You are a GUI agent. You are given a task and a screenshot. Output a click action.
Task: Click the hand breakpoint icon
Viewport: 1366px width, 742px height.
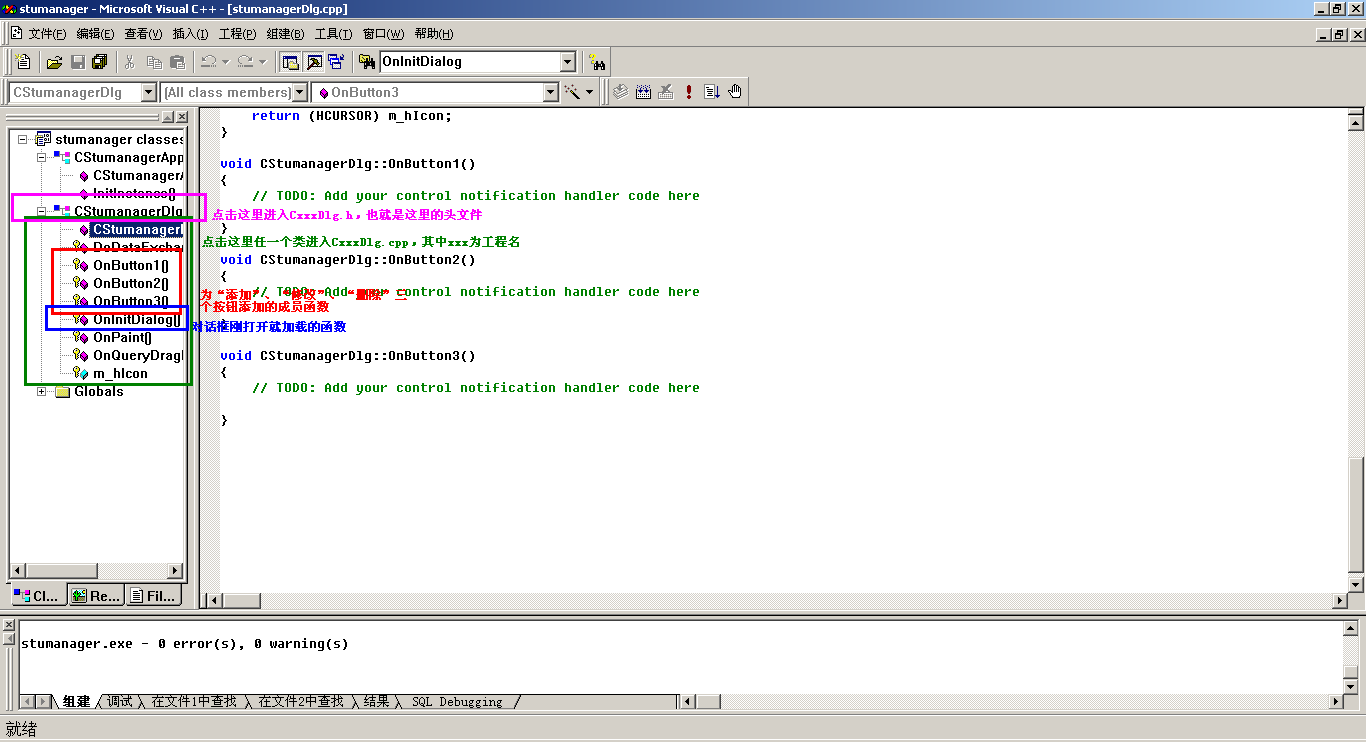[735, 92]
